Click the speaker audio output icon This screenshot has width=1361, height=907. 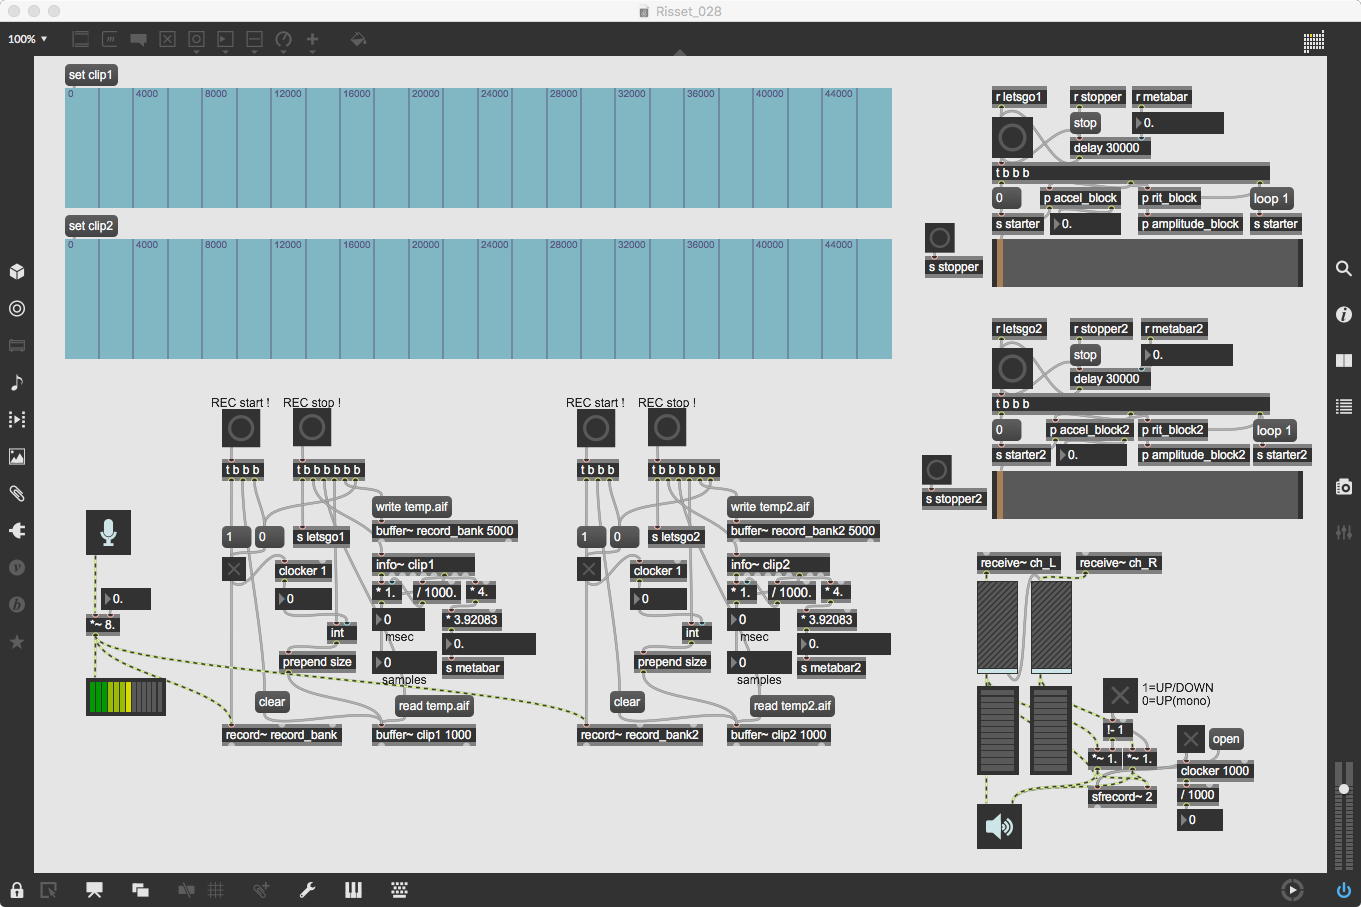(999, 827)
